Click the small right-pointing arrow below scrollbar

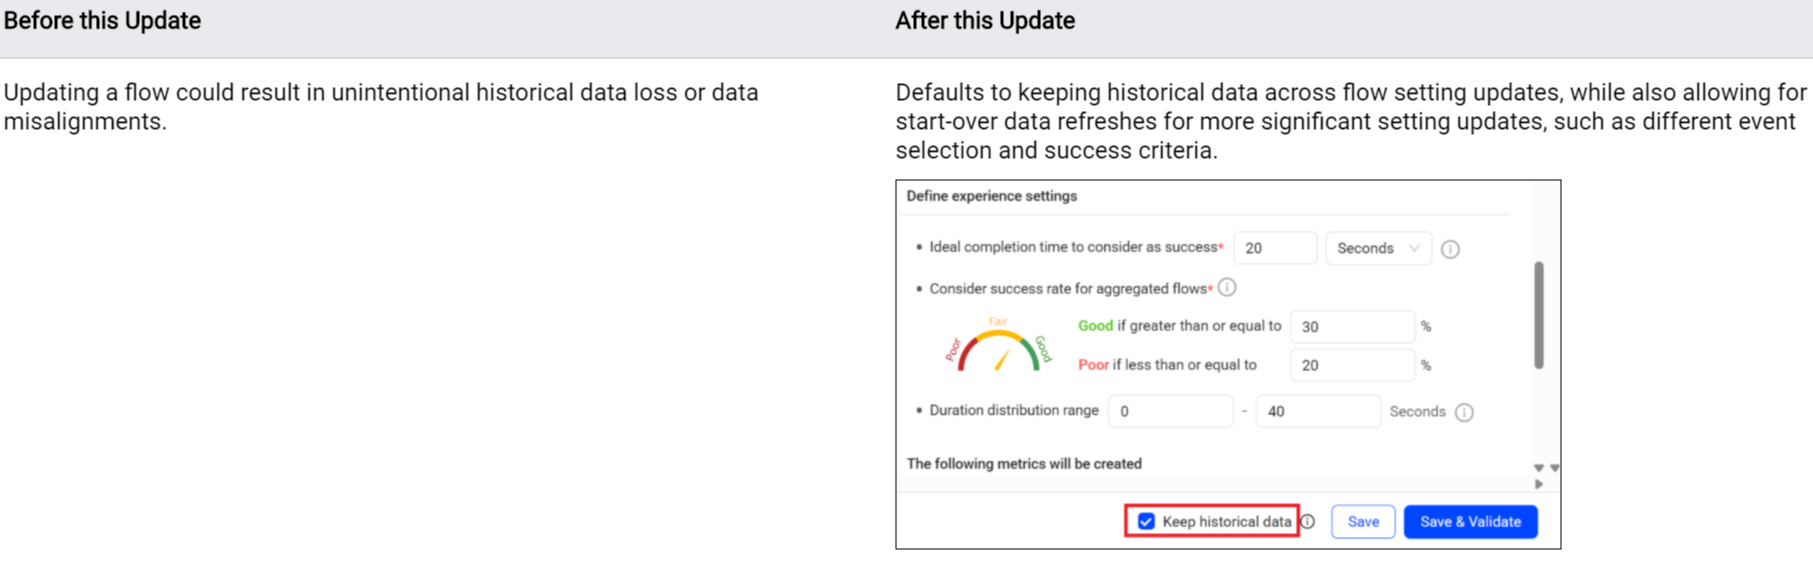tap(1539, 484)
